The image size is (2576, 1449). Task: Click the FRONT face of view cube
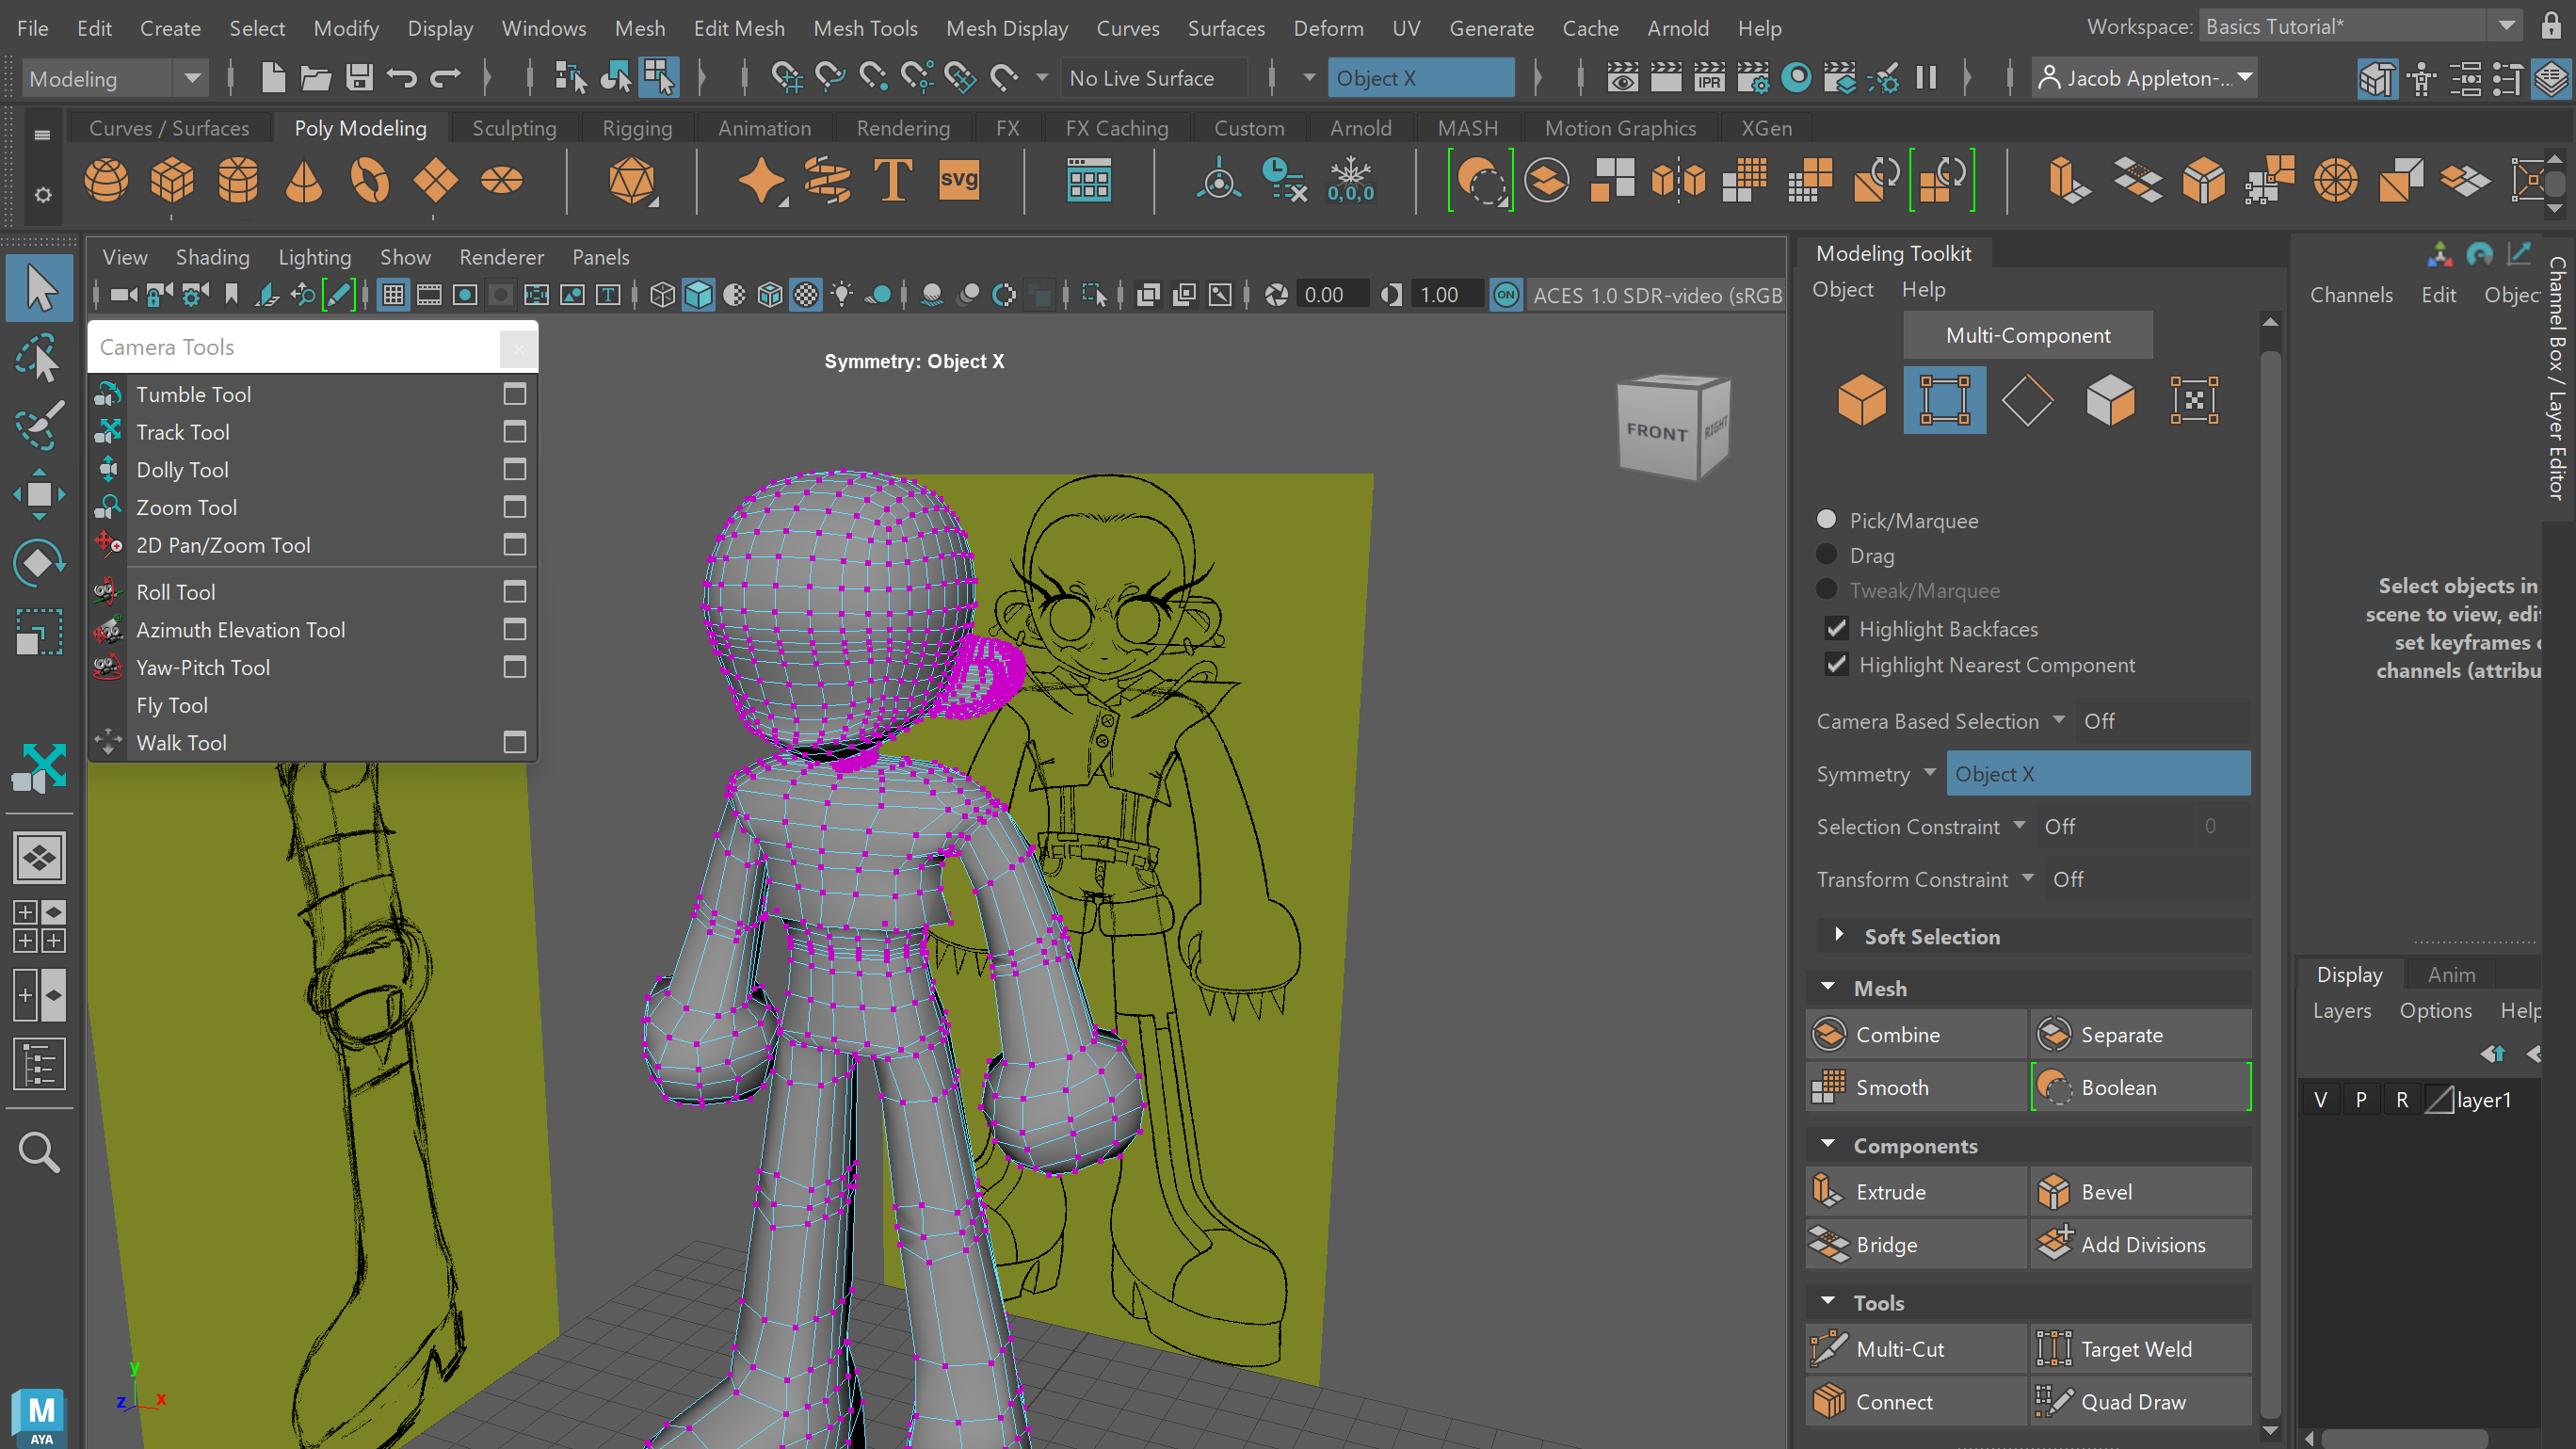point(1656,432)
